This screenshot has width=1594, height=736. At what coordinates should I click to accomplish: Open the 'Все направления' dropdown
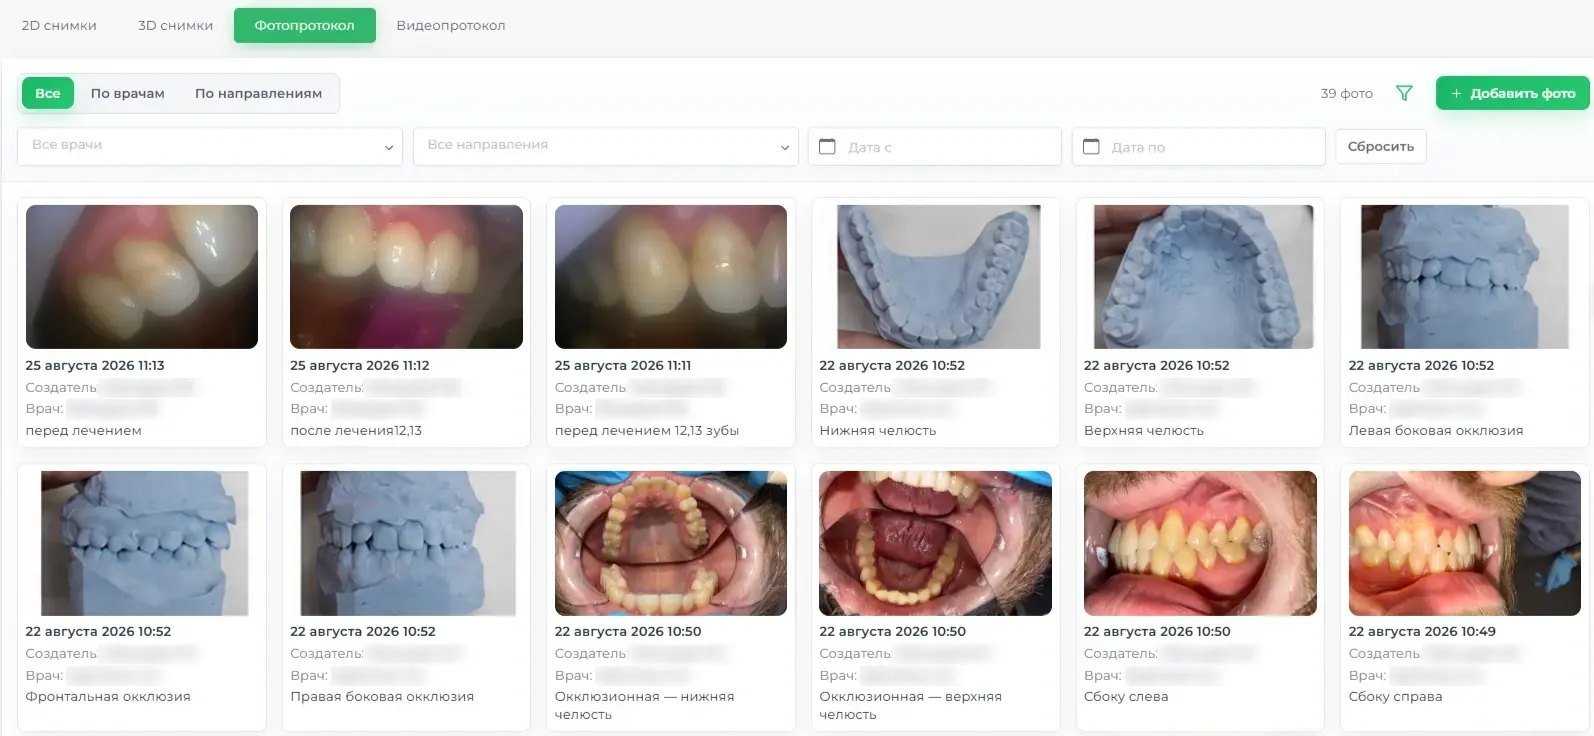pyautogui.click(x=606, y=146)
